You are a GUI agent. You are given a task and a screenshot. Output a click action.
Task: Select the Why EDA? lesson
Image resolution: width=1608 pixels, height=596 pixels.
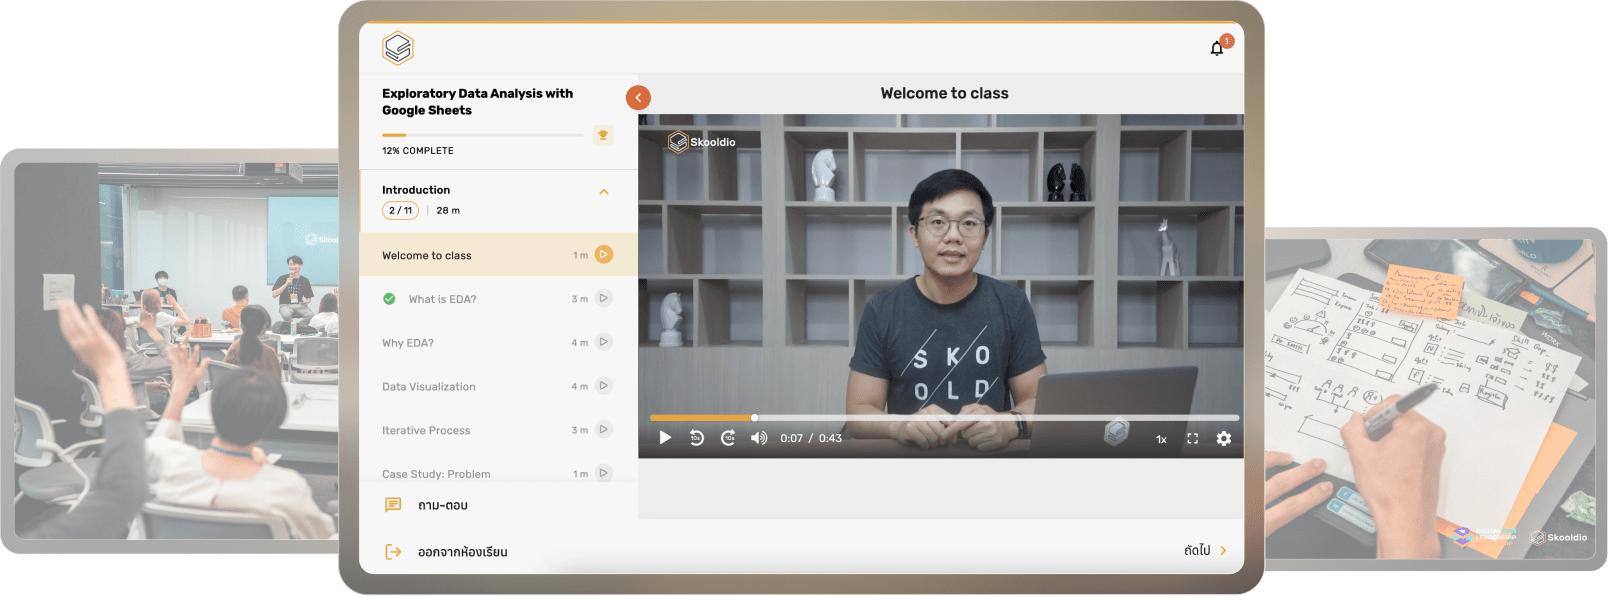coord(408,343)
